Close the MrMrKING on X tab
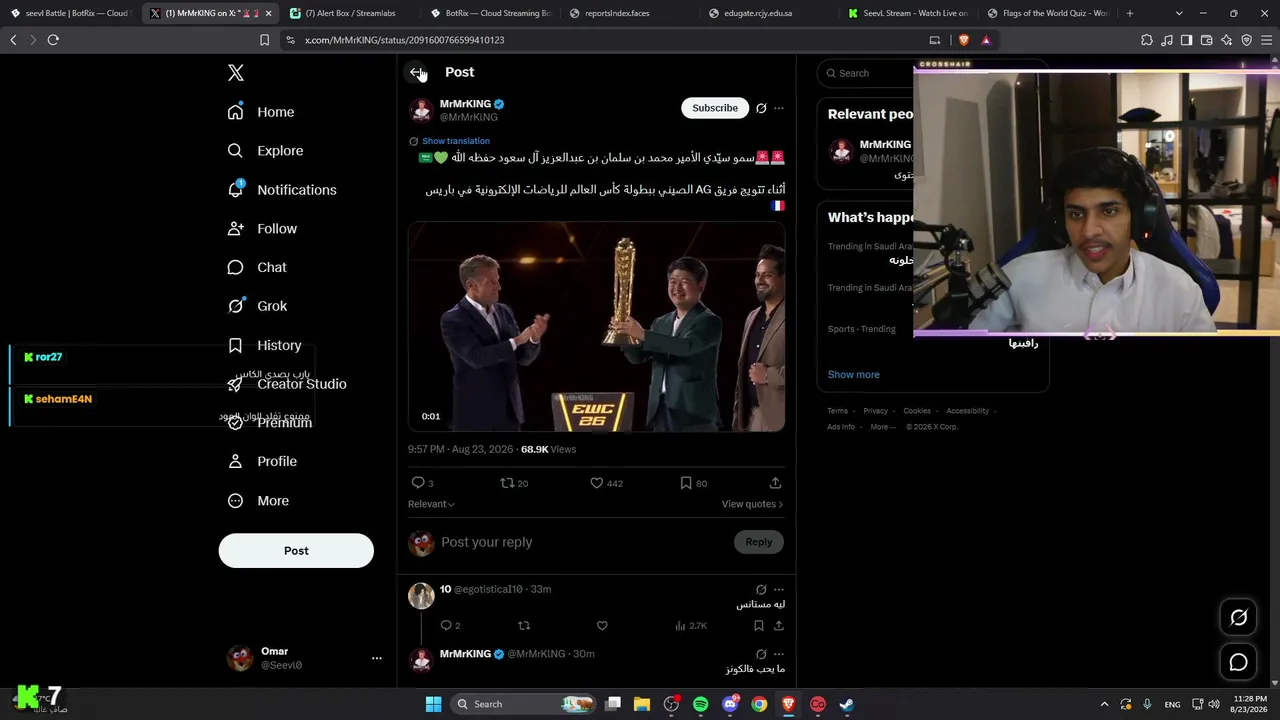This screenshot has width=1280, height=720. pos(268,14)
